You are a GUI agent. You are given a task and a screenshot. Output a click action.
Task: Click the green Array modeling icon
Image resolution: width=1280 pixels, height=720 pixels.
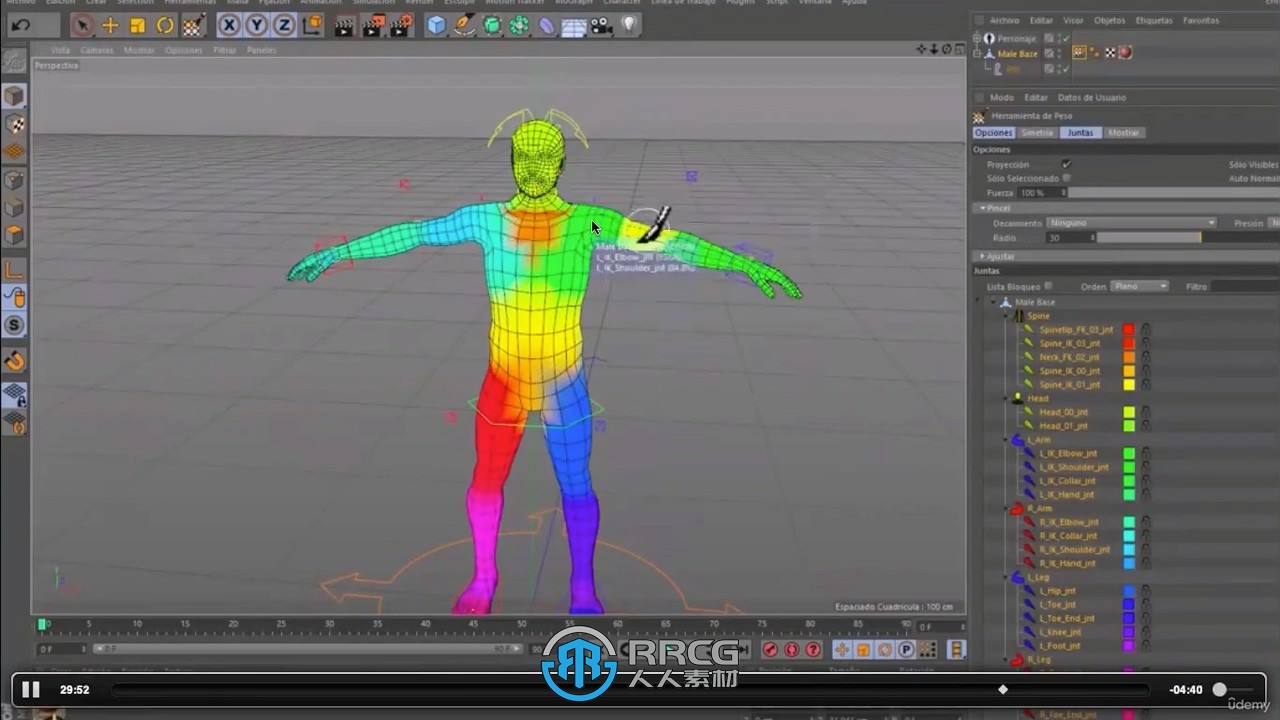click(x=519, y=26)
